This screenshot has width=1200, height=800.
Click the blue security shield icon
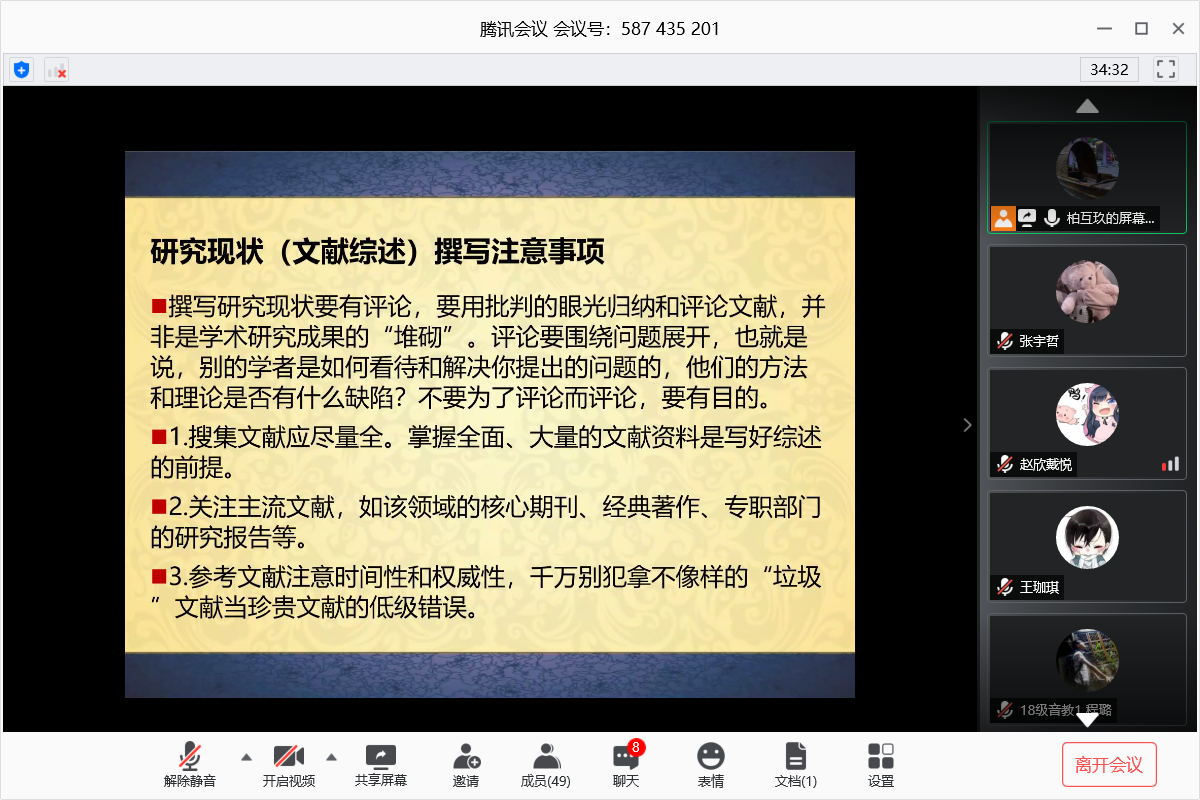click(21, 69)
